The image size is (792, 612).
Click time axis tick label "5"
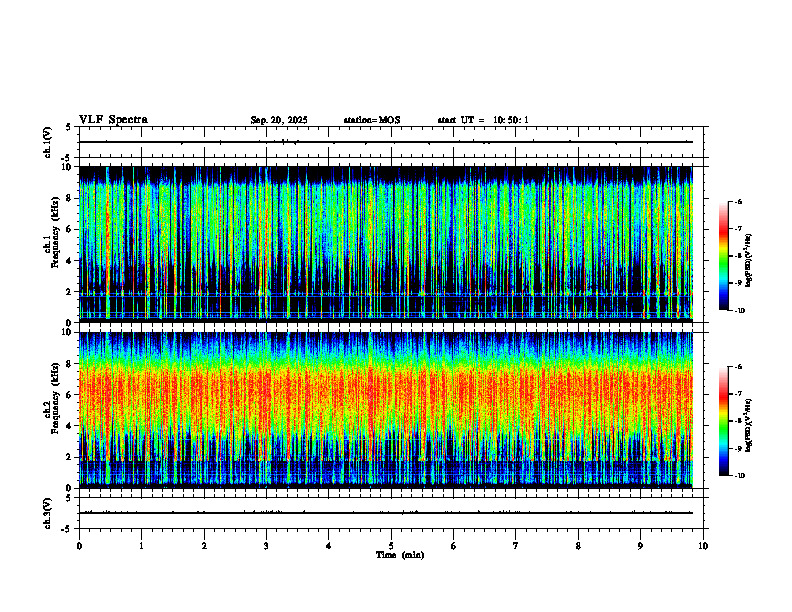point(391,546)
